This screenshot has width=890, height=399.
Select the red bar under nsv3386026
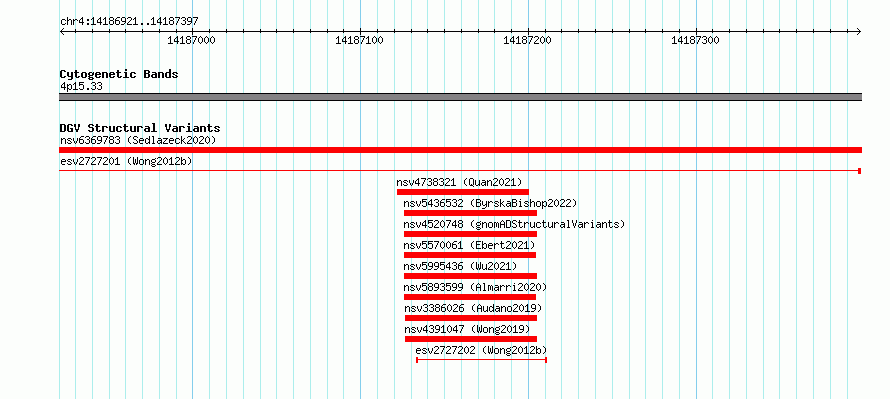tap(471, 318)
